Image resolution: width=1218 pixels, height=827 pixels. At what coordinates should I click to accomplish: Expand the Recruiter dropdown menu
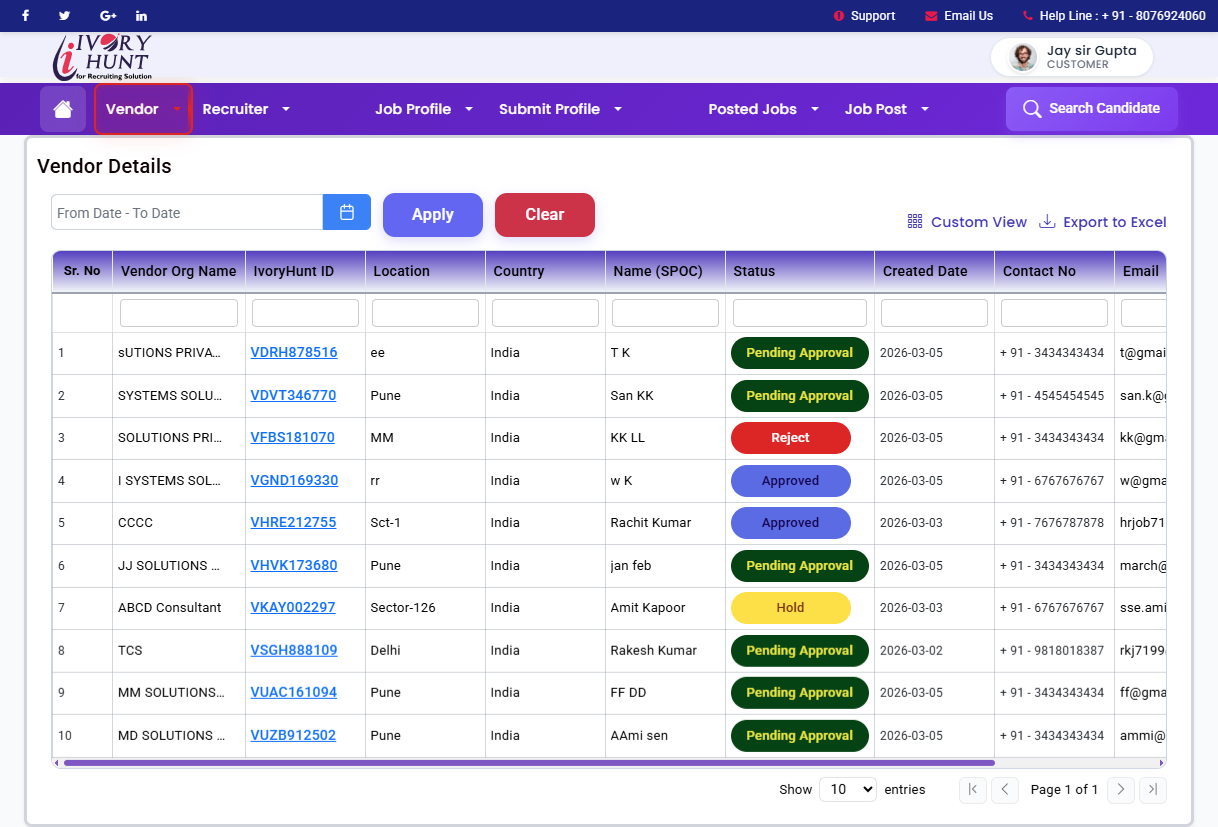pos(246,109)
